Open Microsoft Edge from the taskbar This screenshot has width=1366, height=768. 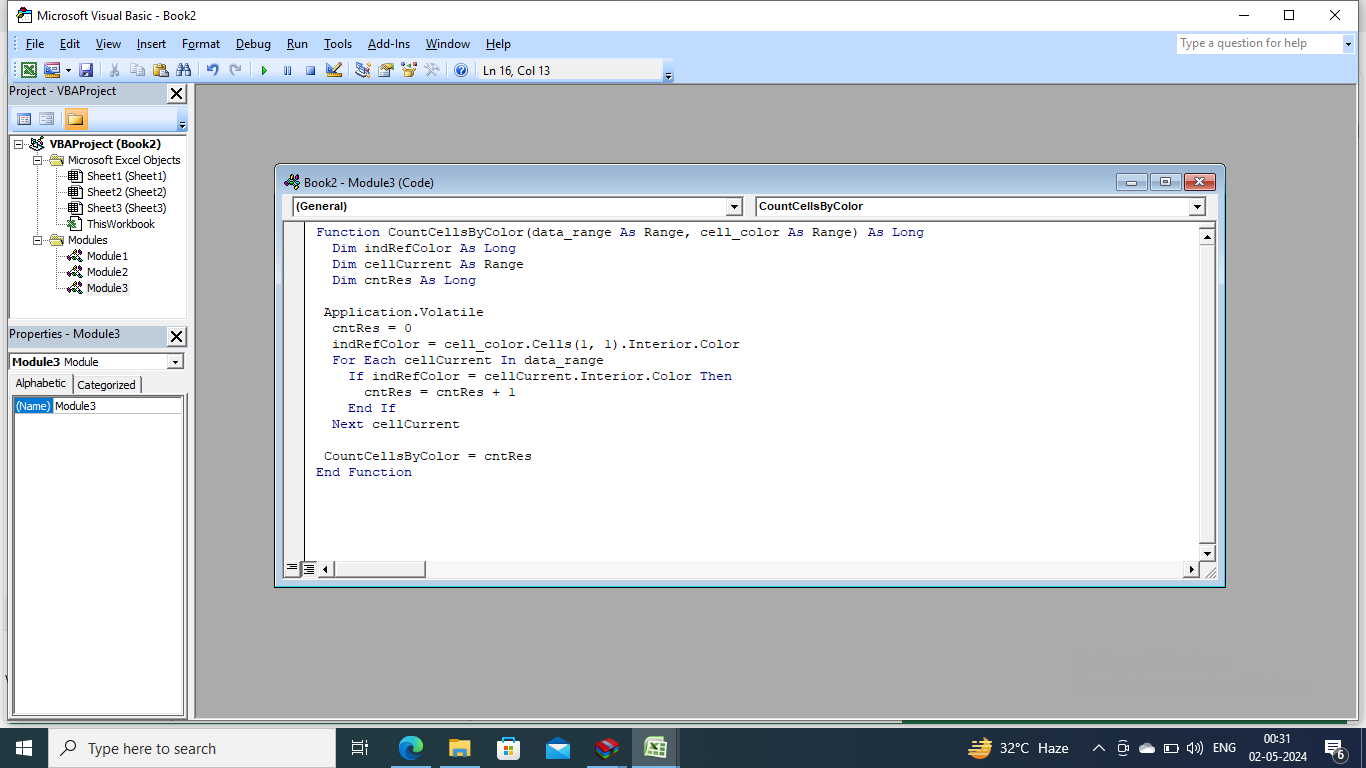(x=411, y=748)
